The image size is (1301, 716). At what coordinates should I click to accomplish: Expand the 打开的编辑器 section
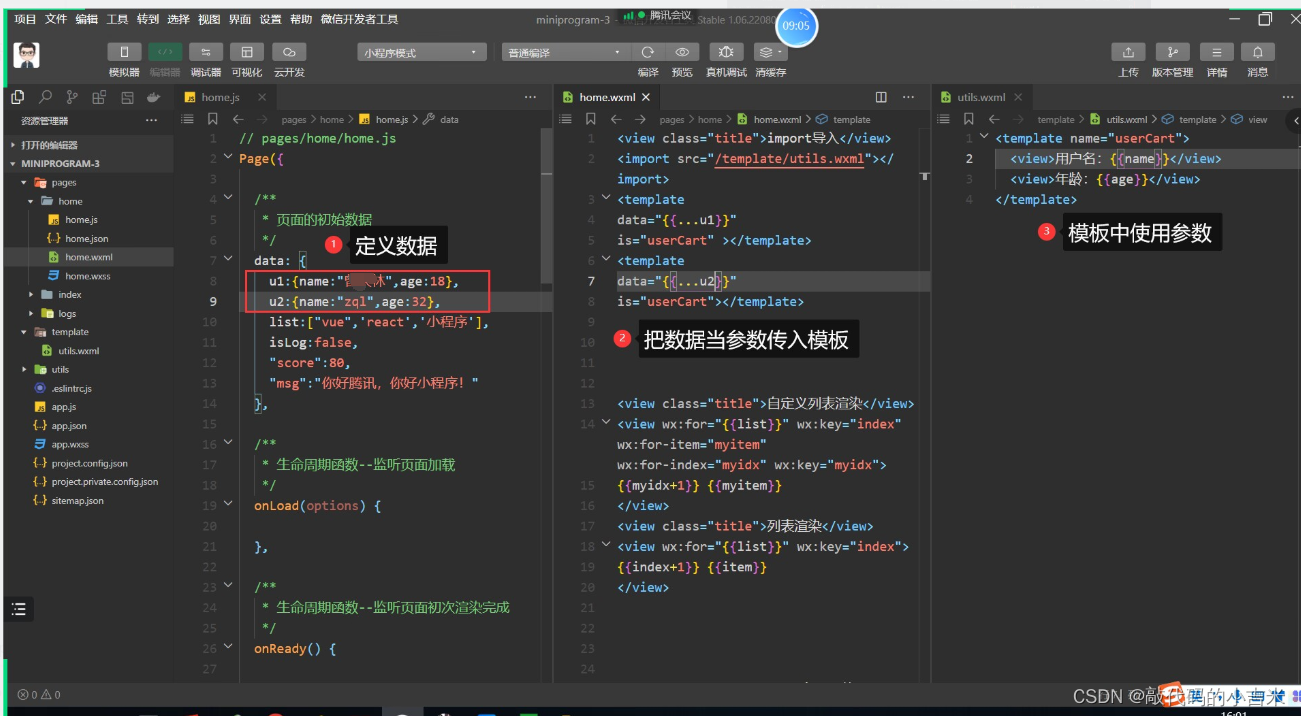click(x=88, y=145)
